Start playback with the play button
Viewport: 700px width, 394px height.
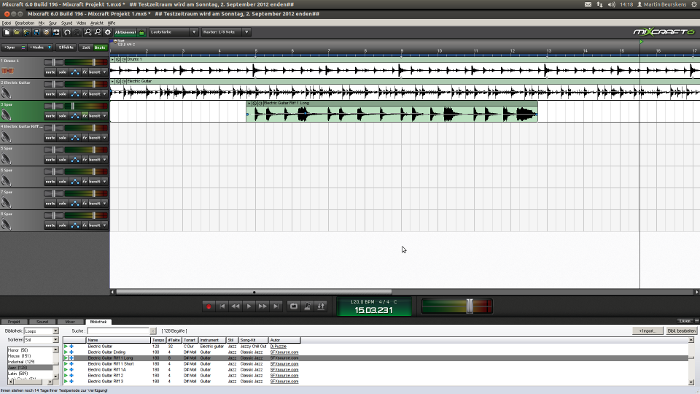click(x=249, y=306)
